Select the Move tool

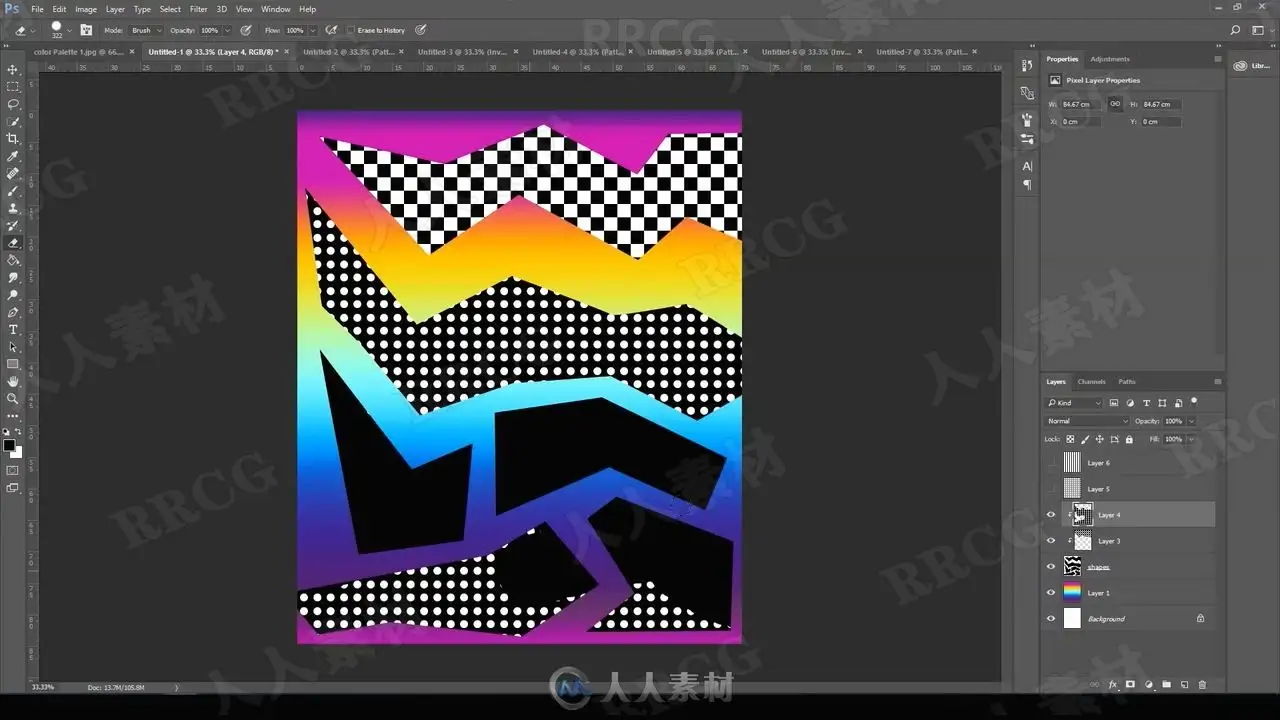point(13,69)
